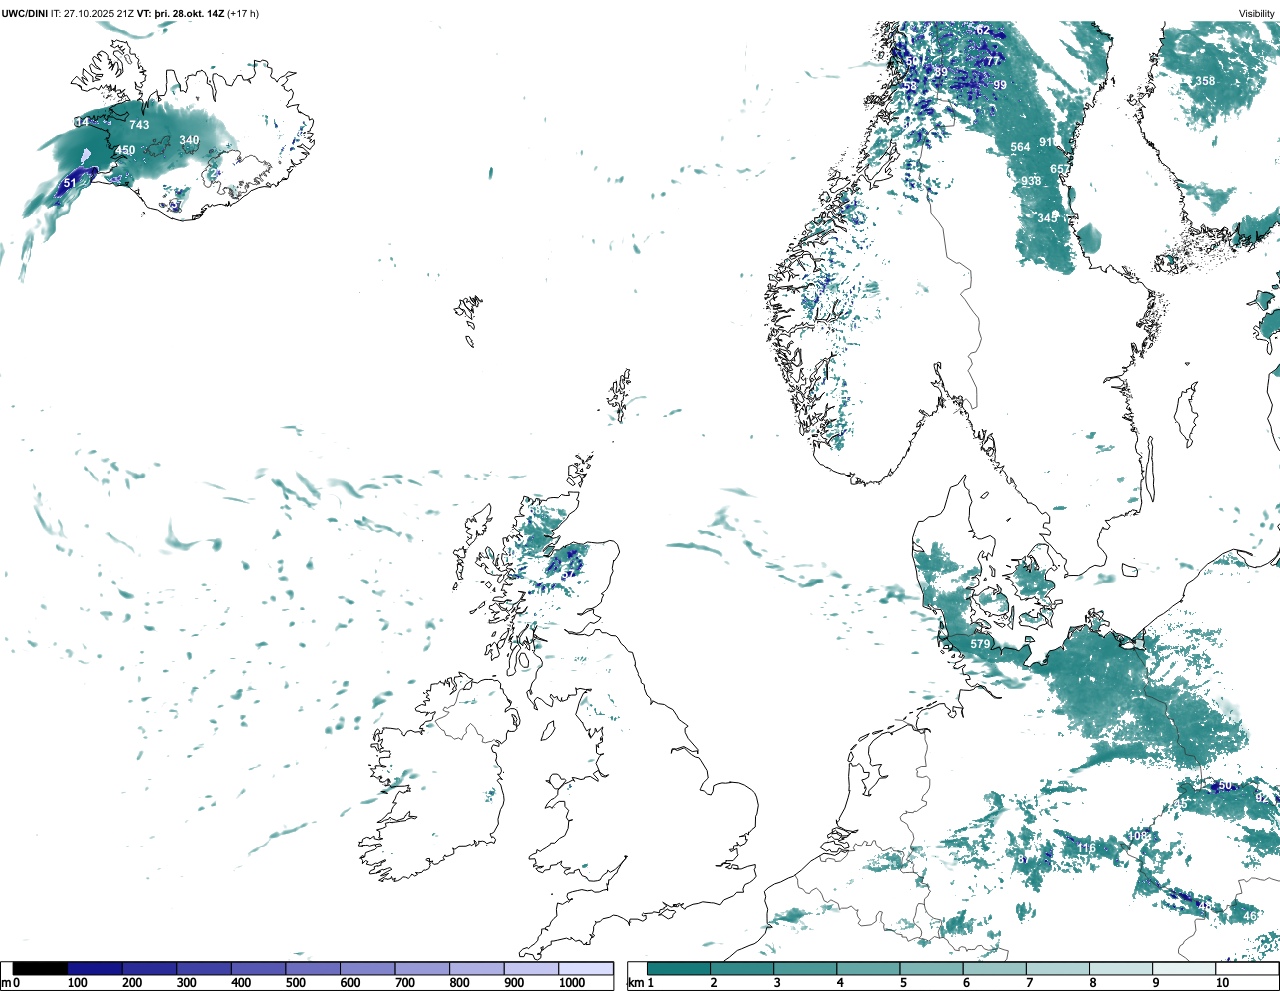
Task: Click the "358" value over Finland
Action: [1206, 82]
